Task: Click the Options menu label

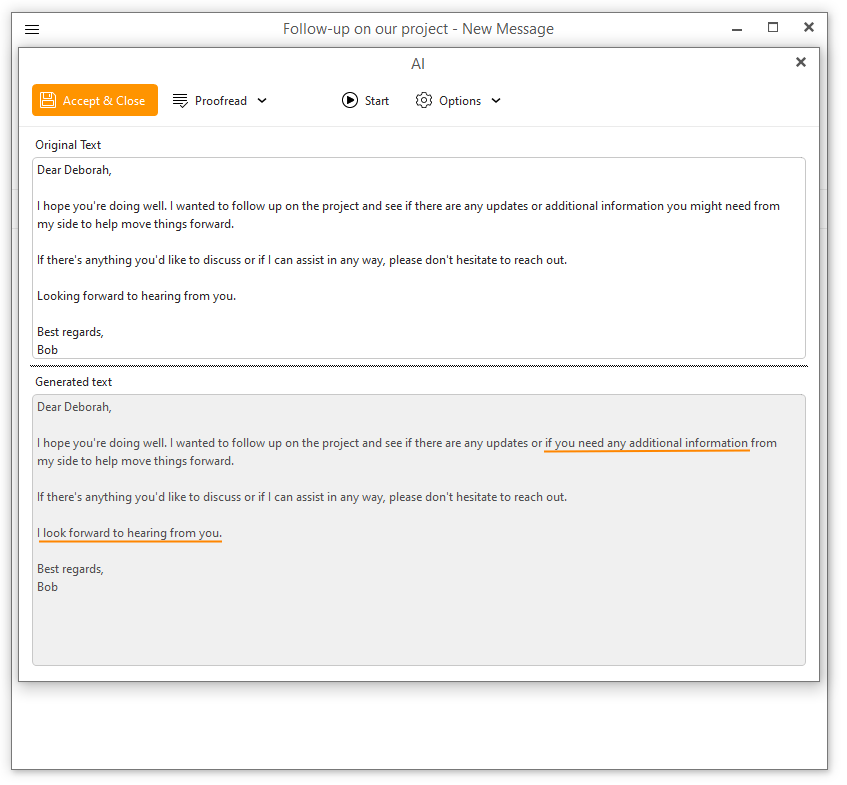Action: tap(460, 101)
